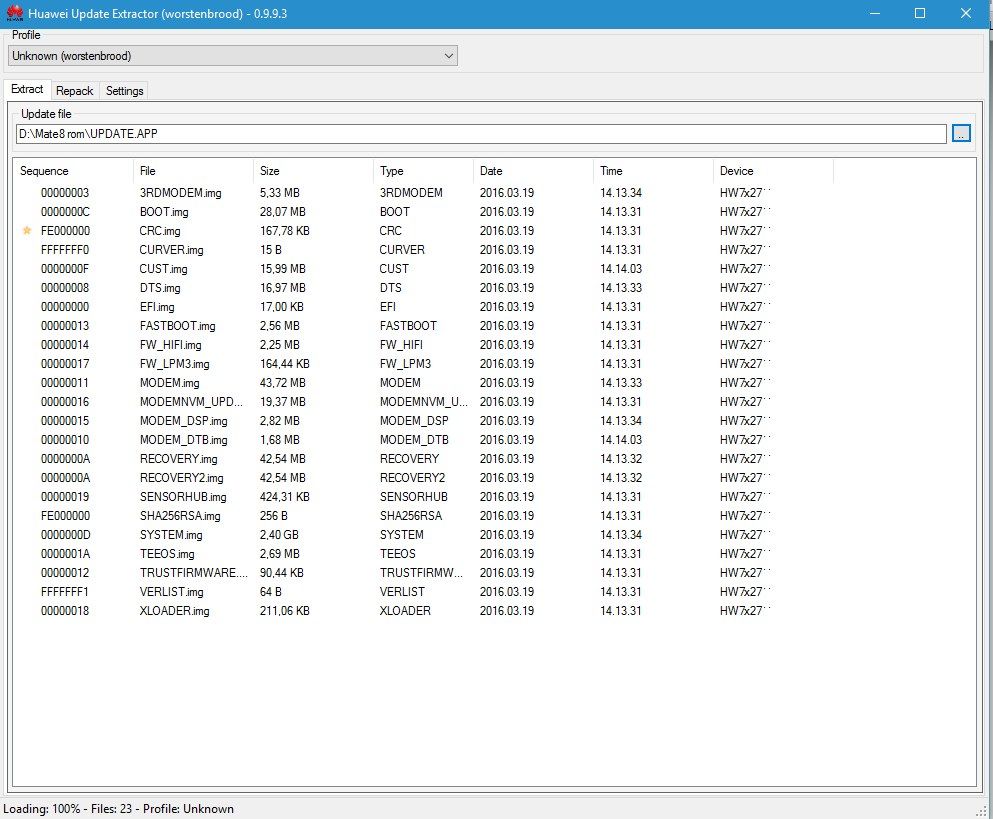
Task: Select the RECOVERY.img file
Action: 178,459
